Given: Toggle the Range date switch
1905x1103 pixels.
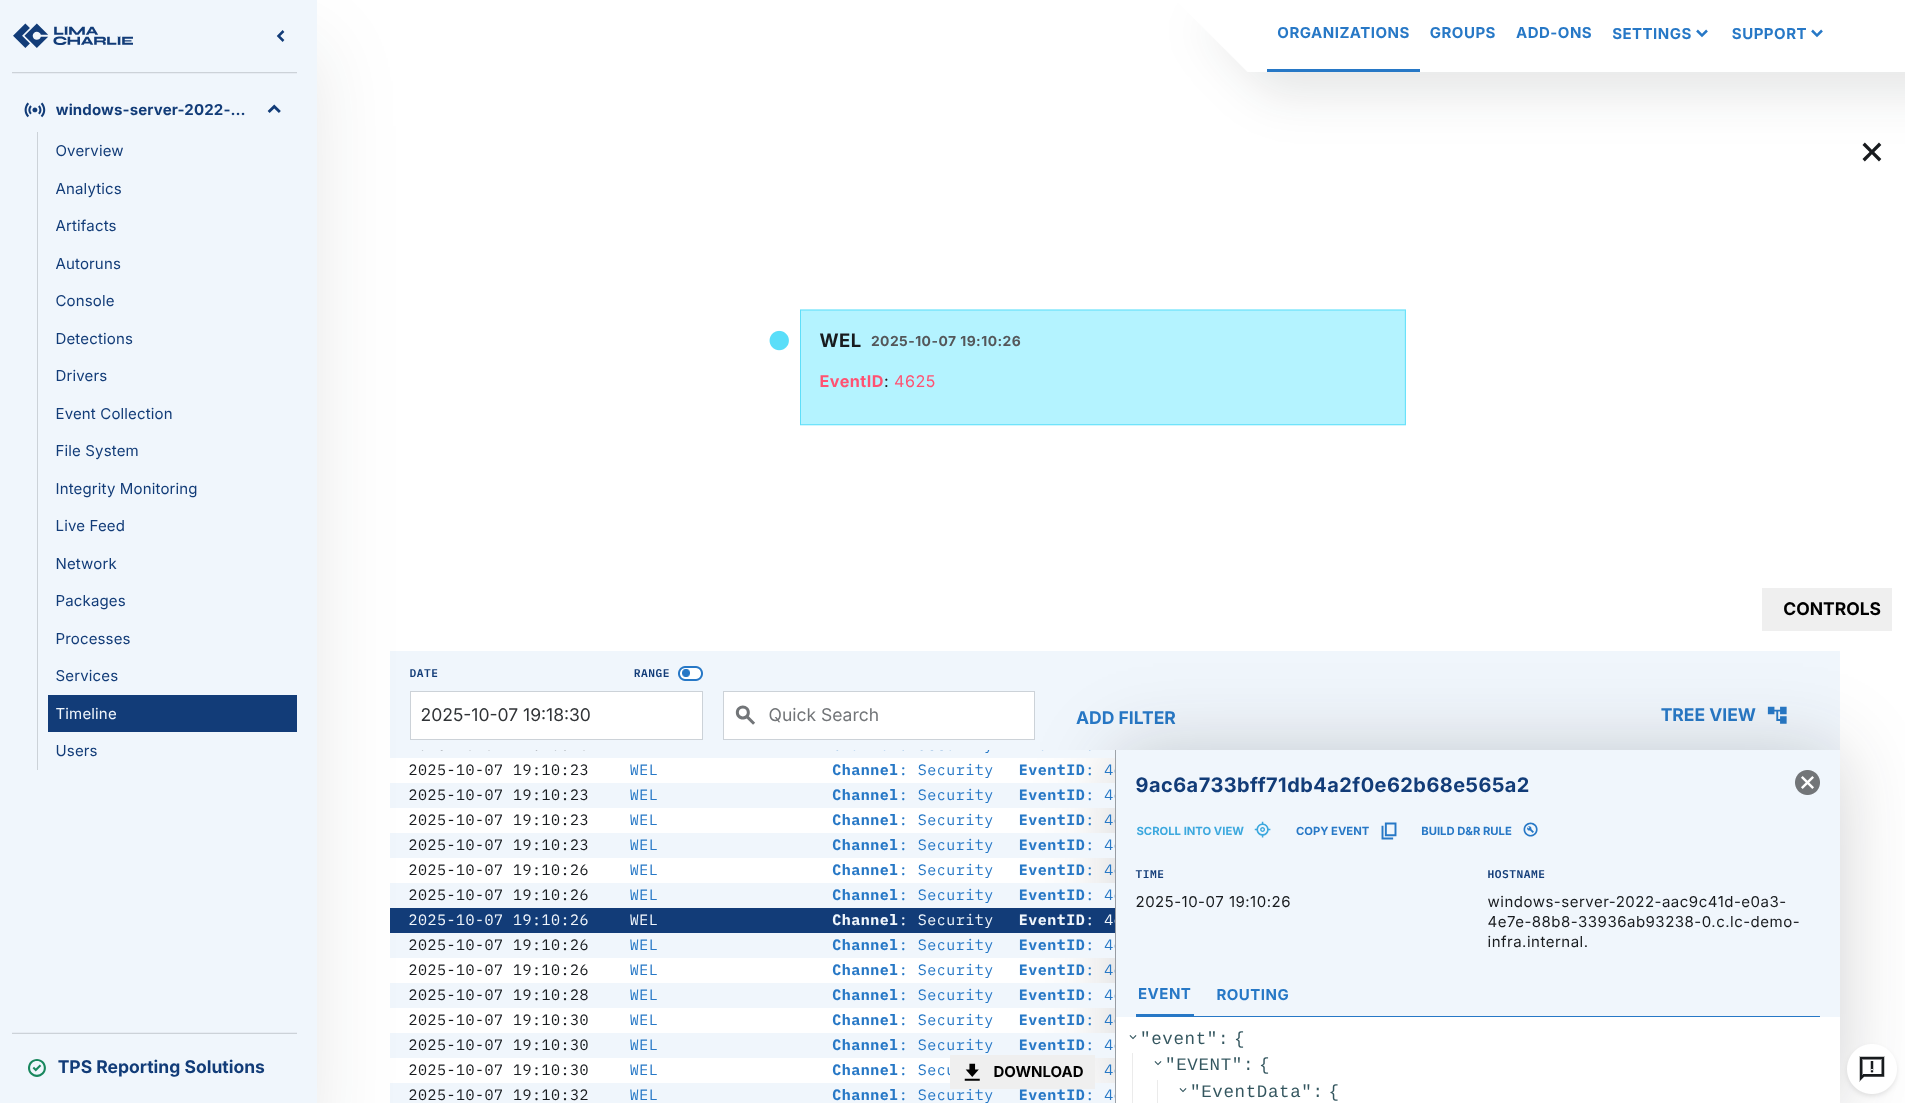Looking at the screenshot, I should (690, 673).
